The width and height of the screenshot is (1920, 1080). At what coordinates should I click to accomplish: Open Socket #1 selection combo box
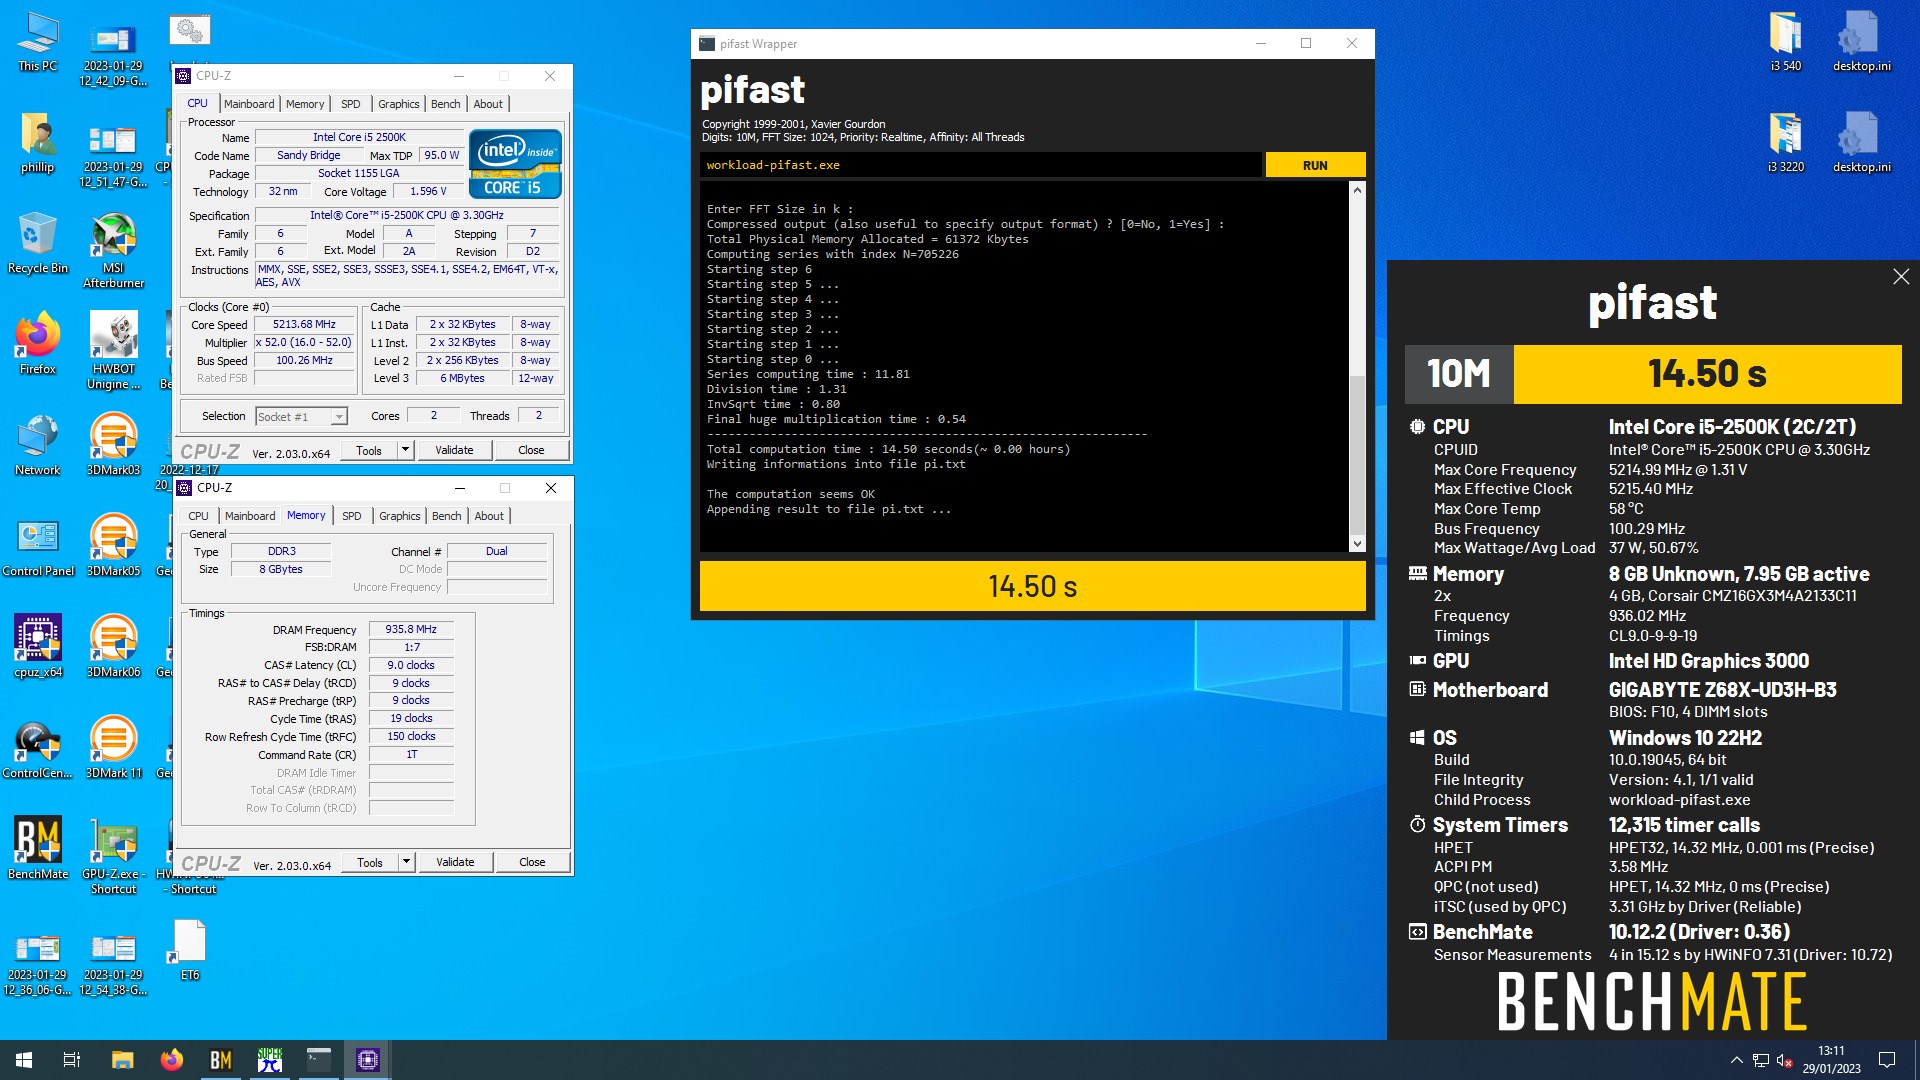(301, 417)
